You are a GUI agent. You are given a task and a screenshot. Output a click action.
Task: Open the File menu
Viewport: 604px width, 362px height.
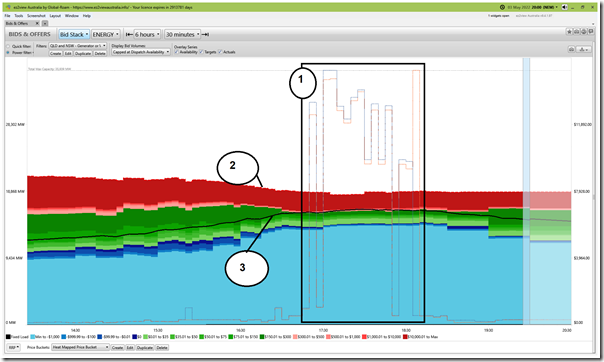[x=7, y=16]
